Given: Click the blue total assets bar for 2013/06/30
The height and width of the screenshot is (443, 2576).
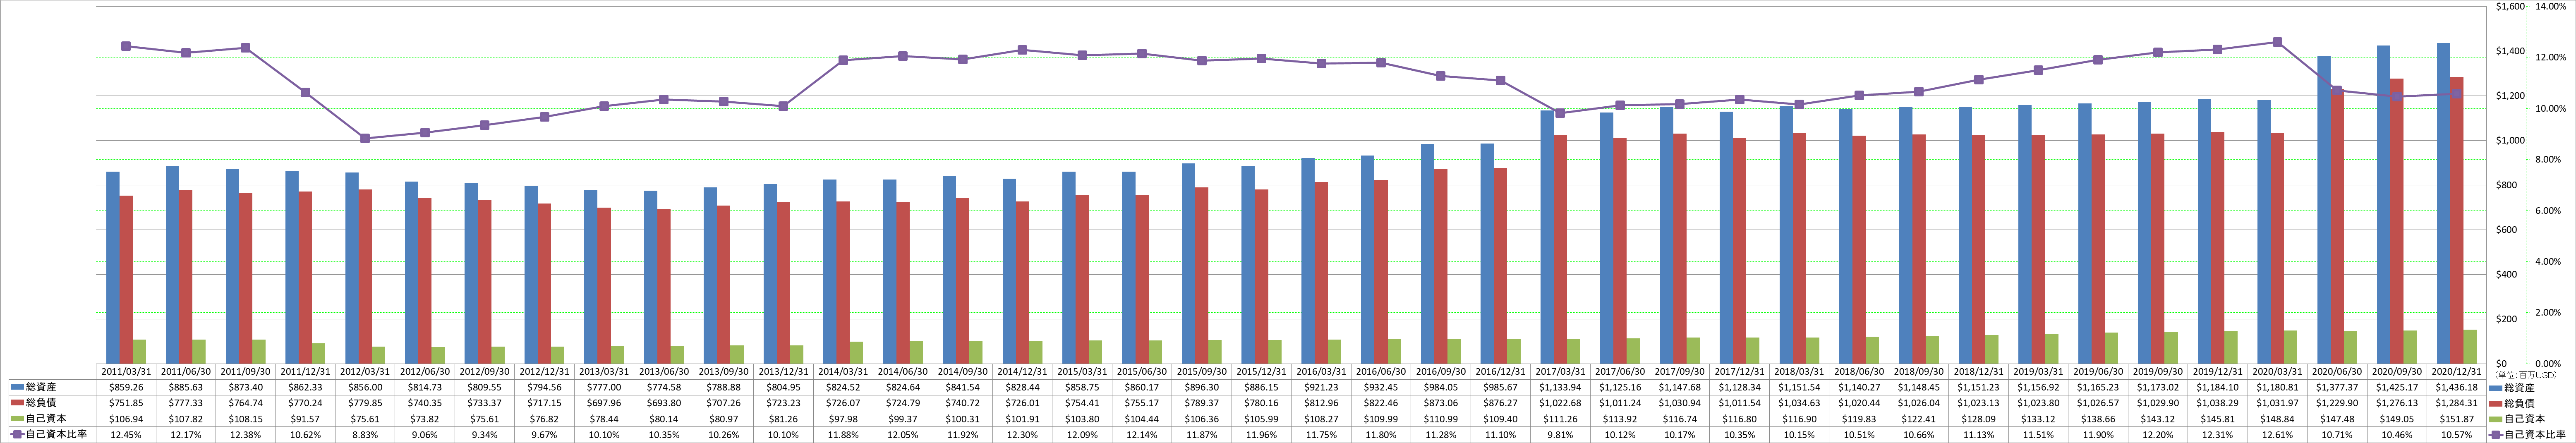Looking at the screenshot, I should pos(651,277).
